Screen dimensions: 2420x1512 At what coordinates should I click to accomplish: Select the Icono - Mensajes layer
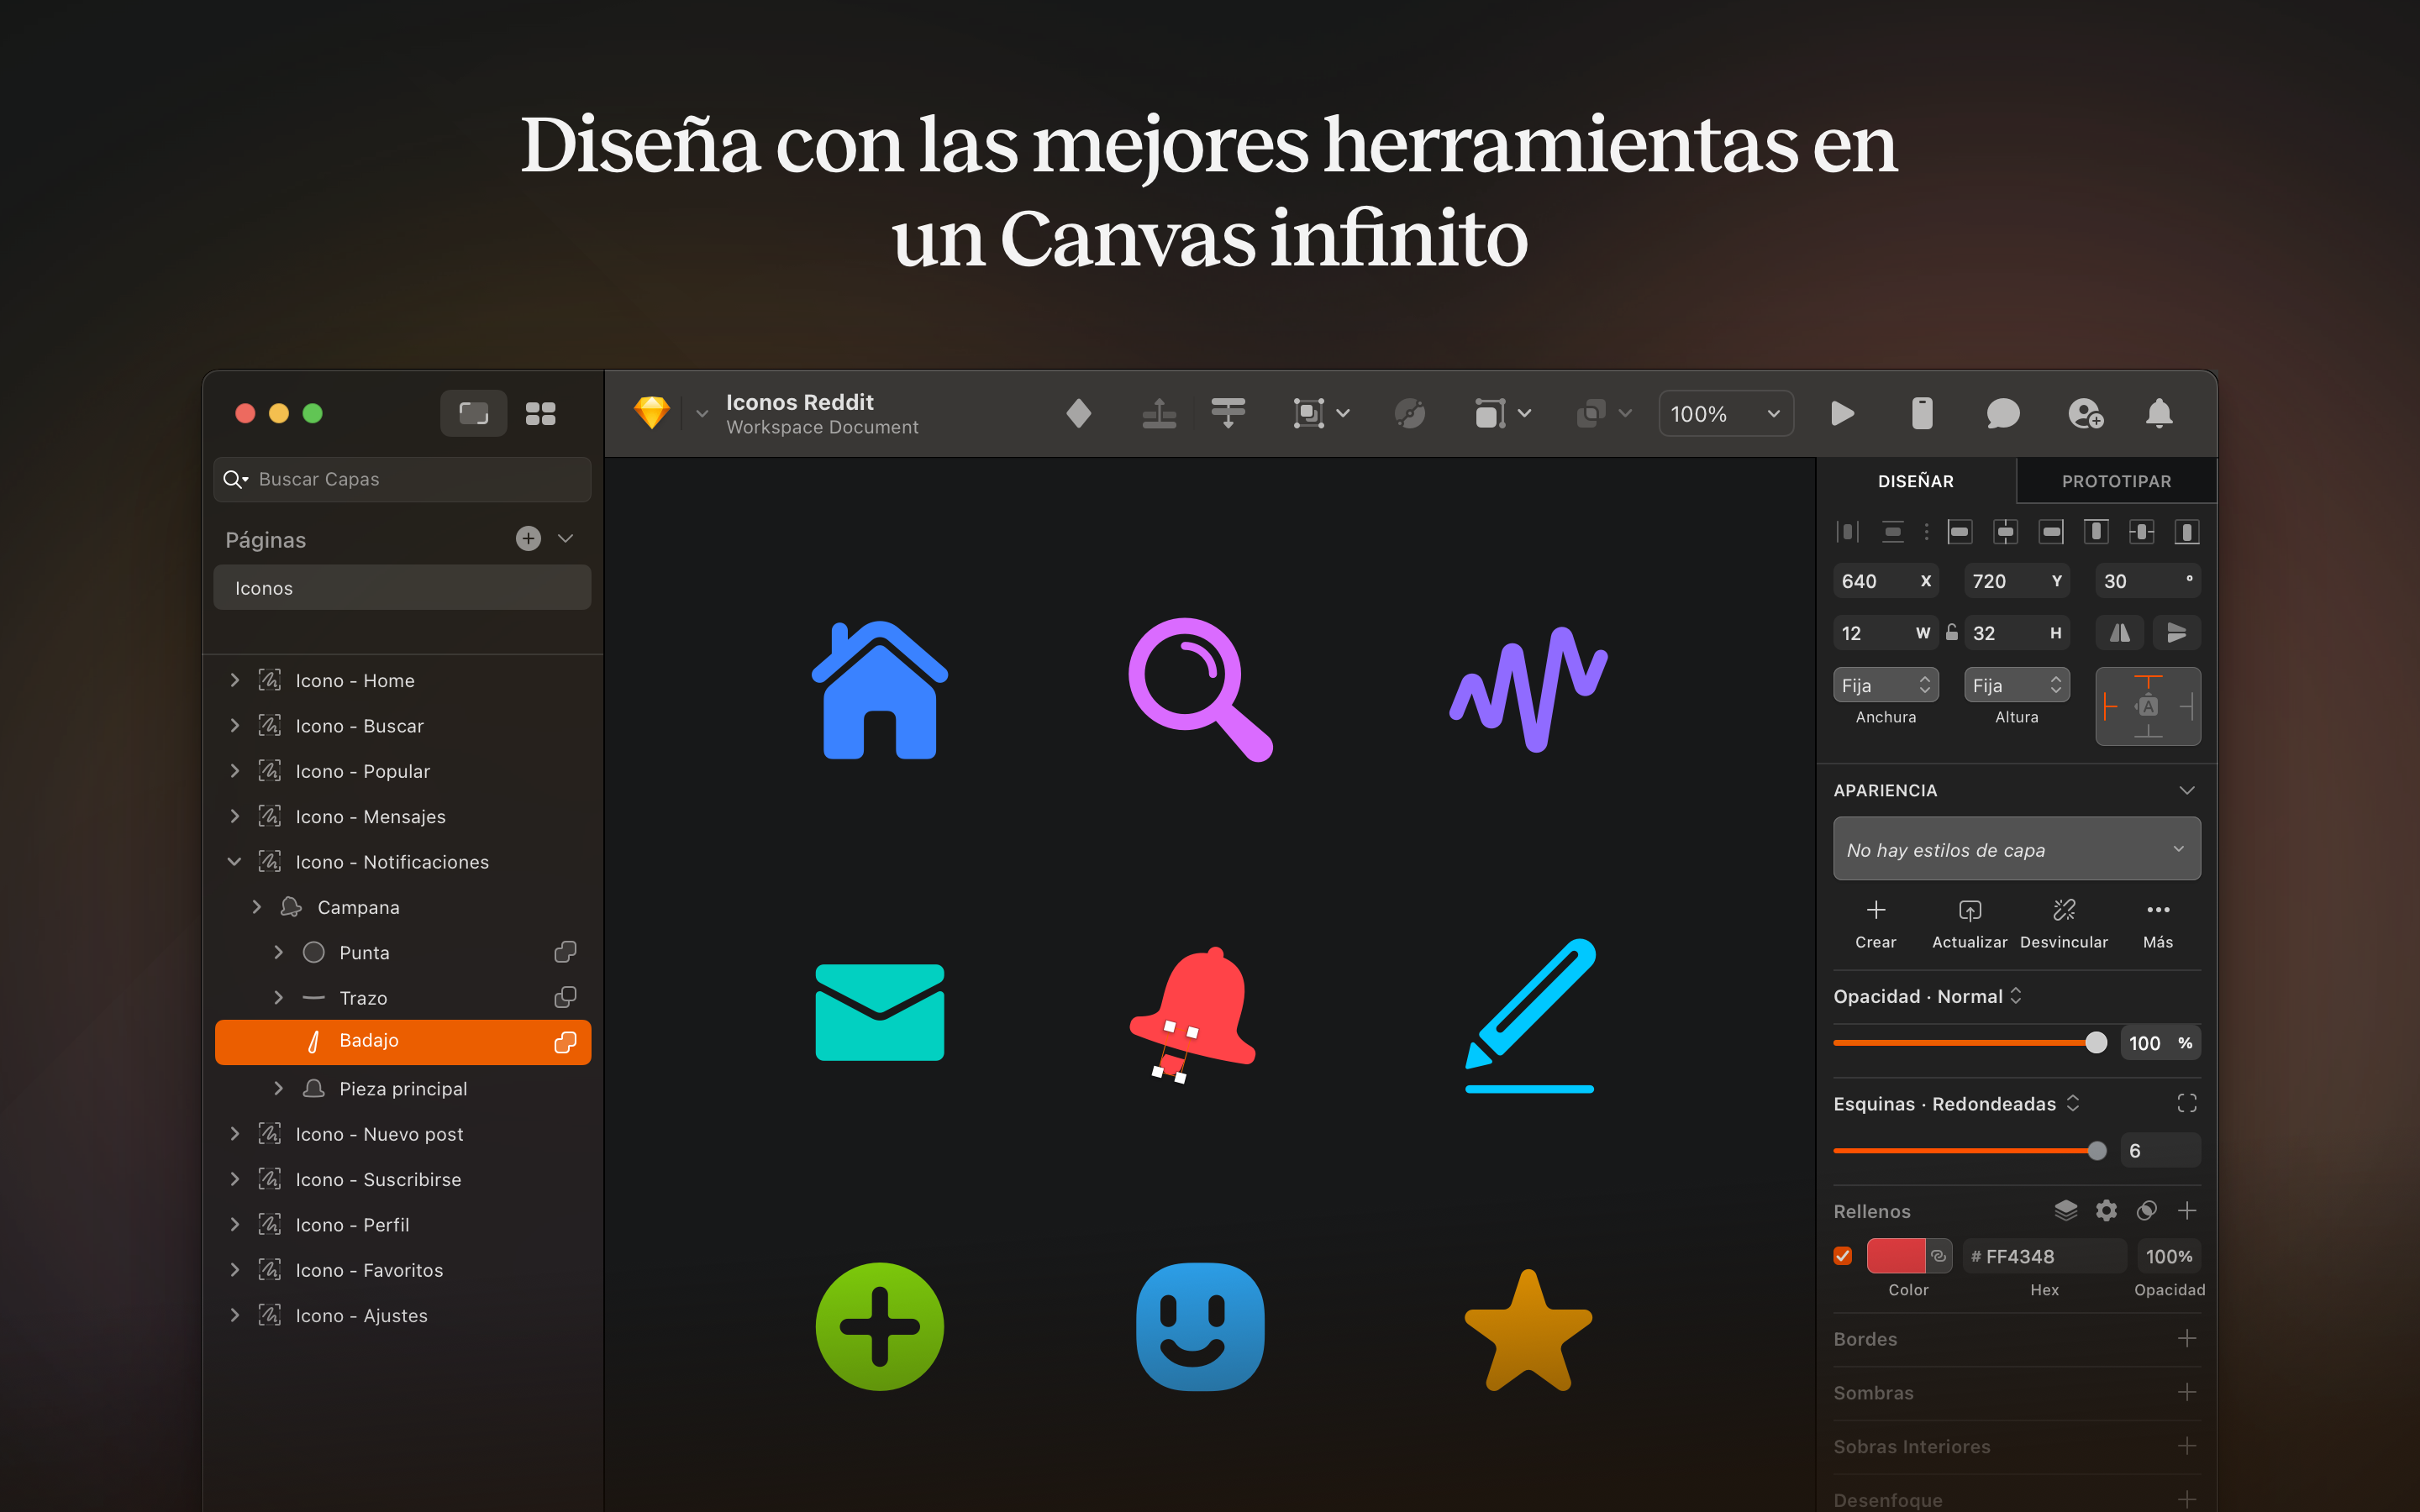click(x=402, y=816)
